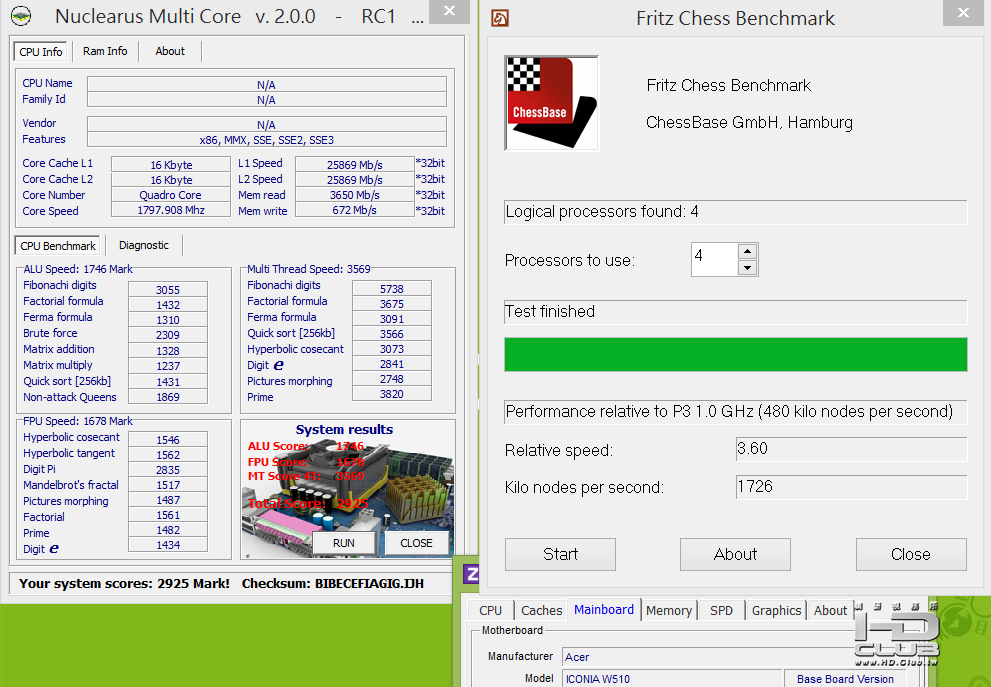Open the Graphics tab in CPU-Z

[776, 611]
